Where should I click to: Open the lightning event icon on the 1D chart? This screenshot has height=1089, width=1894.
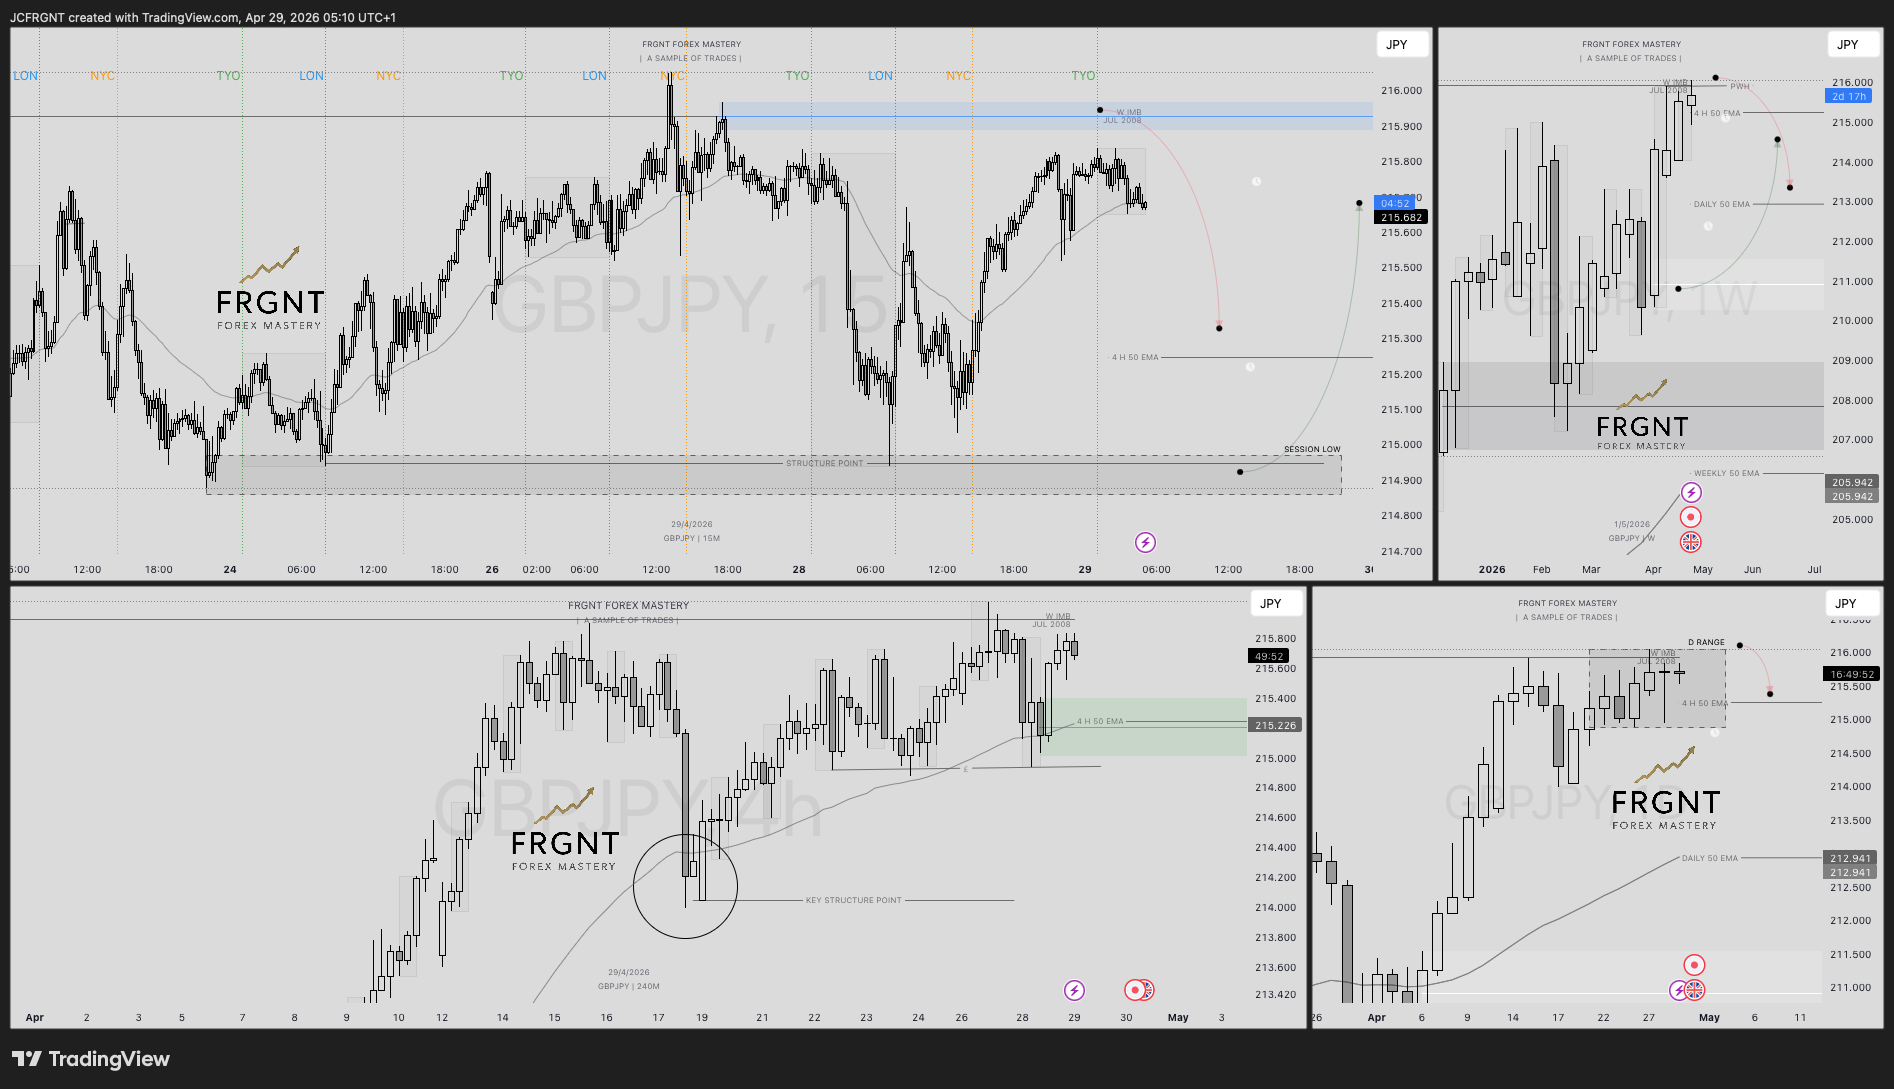click(x=1679, y=990)
